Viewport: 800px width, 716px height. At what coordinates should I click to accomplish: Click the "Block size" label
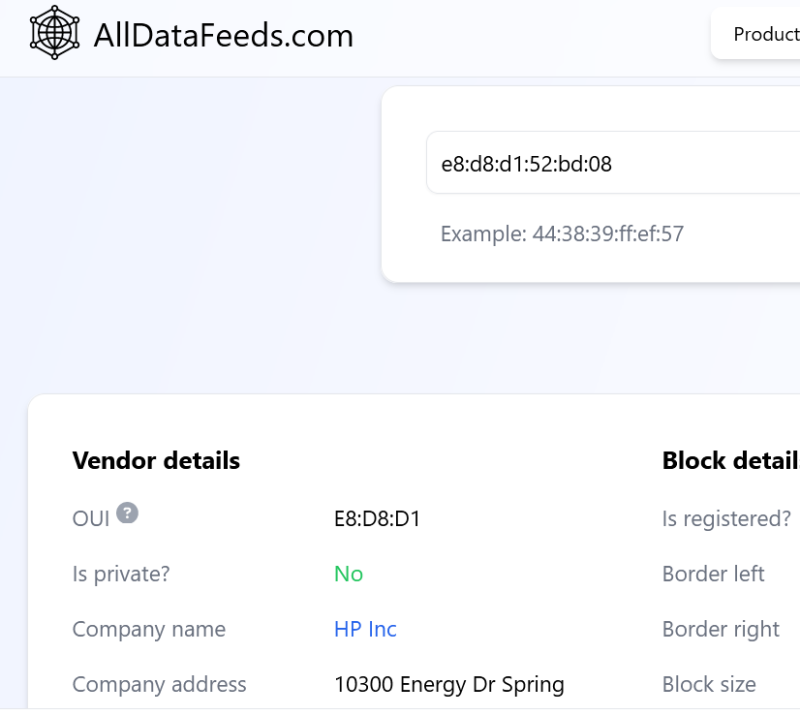[709, 684]
